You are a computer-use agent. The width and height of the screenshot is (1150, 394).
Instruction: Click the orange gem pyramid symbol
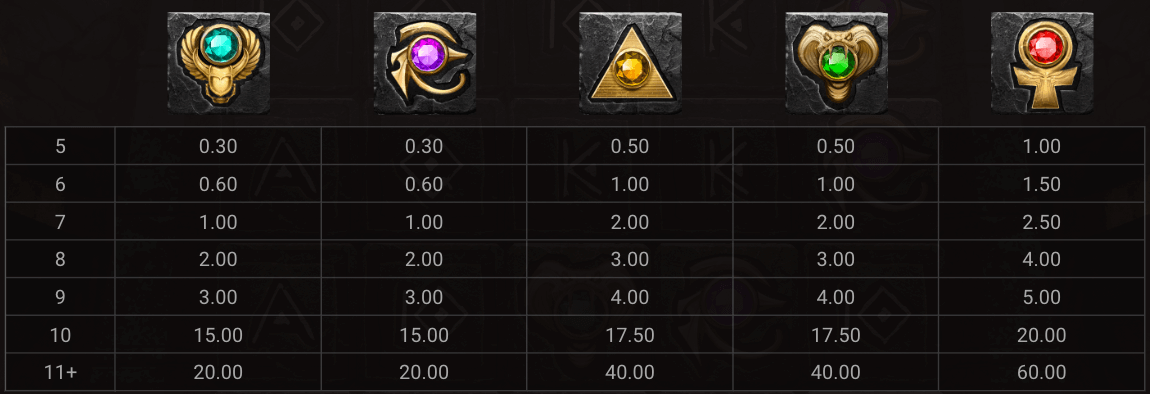click(630, 63)
